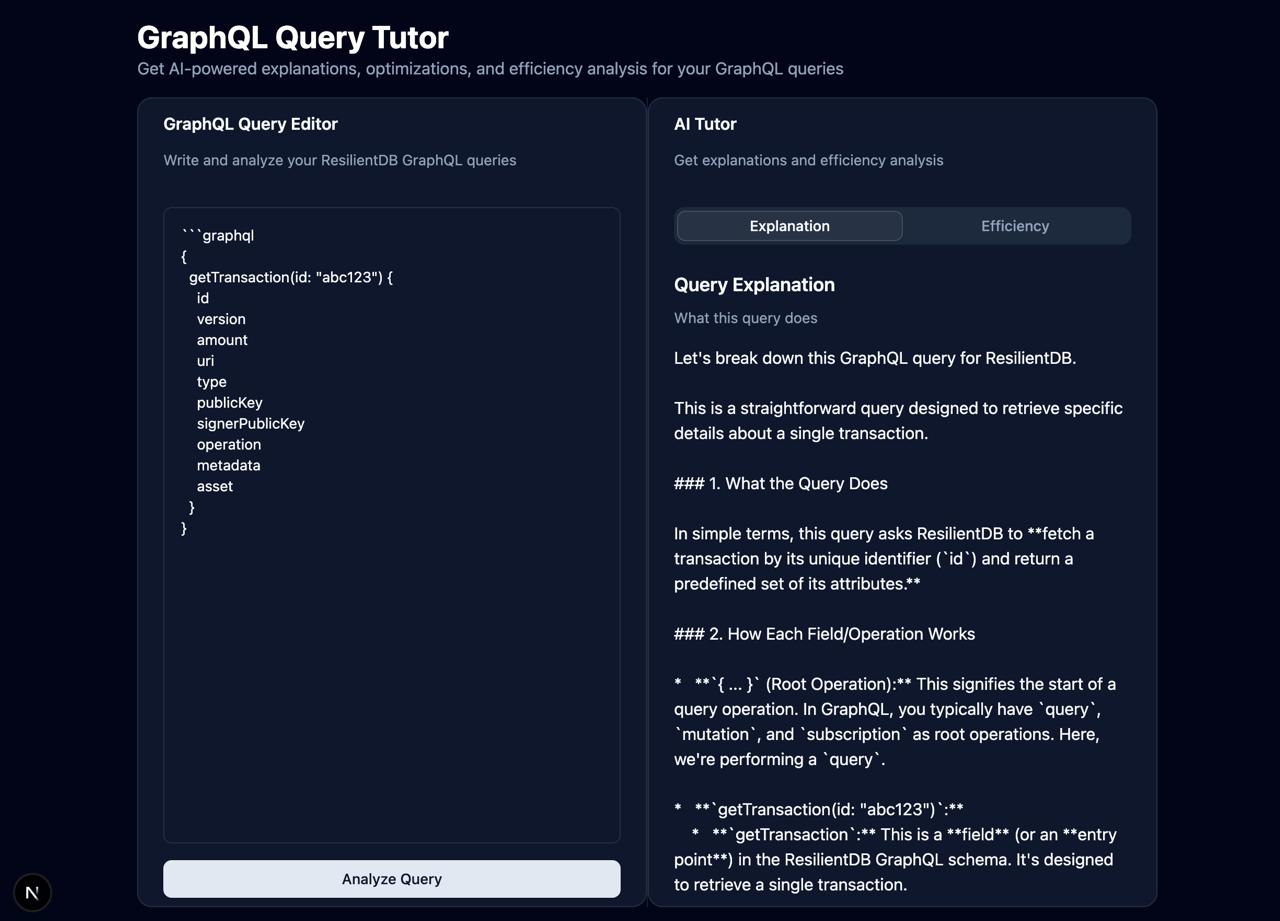The image size is (1280, 921).
Task: Click the publicKey field in the editor
Action: tap(229, 403)
